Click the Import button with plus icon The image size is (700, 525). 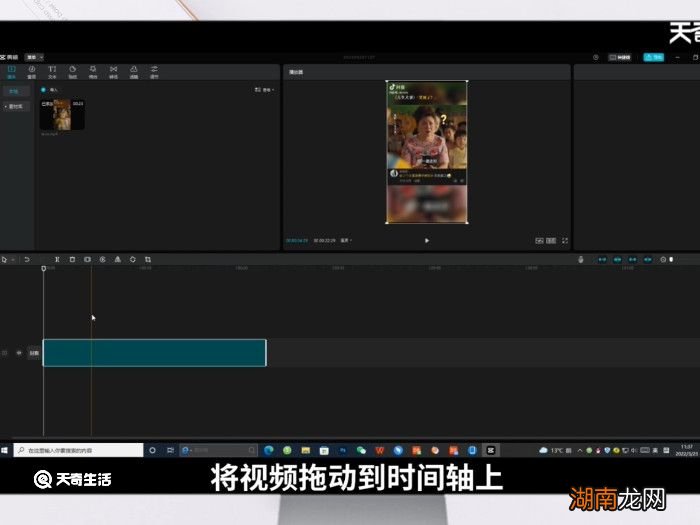click(x=49, y=90)
